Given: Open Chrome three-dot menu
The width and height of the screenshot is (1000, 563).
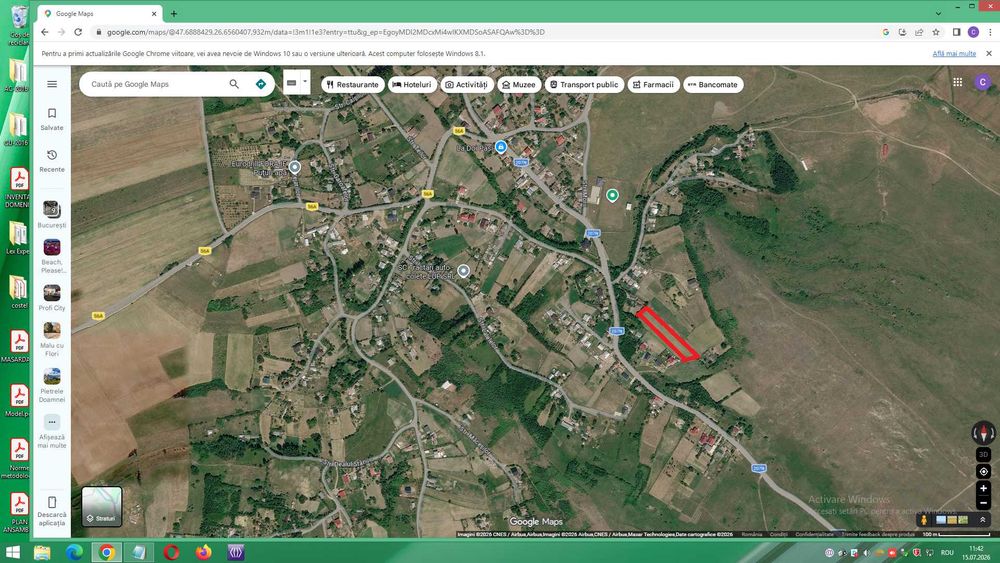Looking at the screenshot, I should 990,32.
